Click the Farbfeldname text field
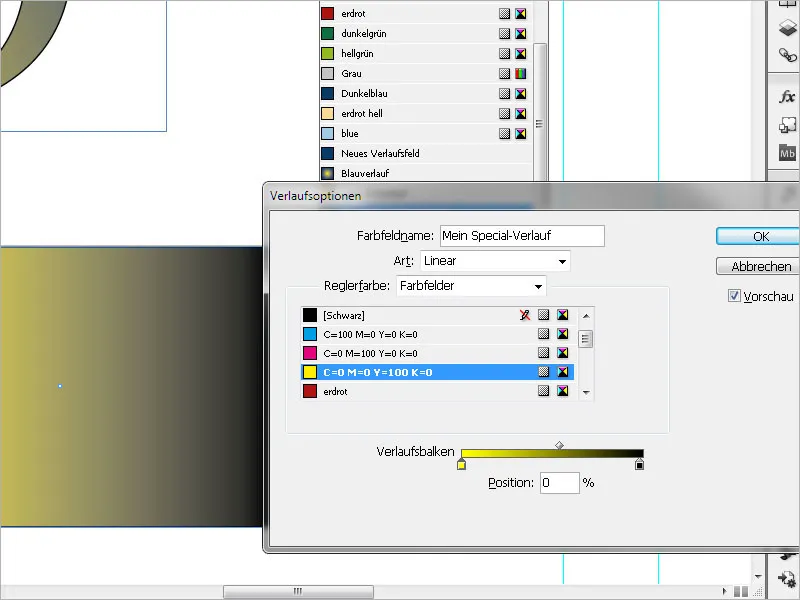This screenshot has height=600, width=800. pyautogui.click(x=522, y=236)
